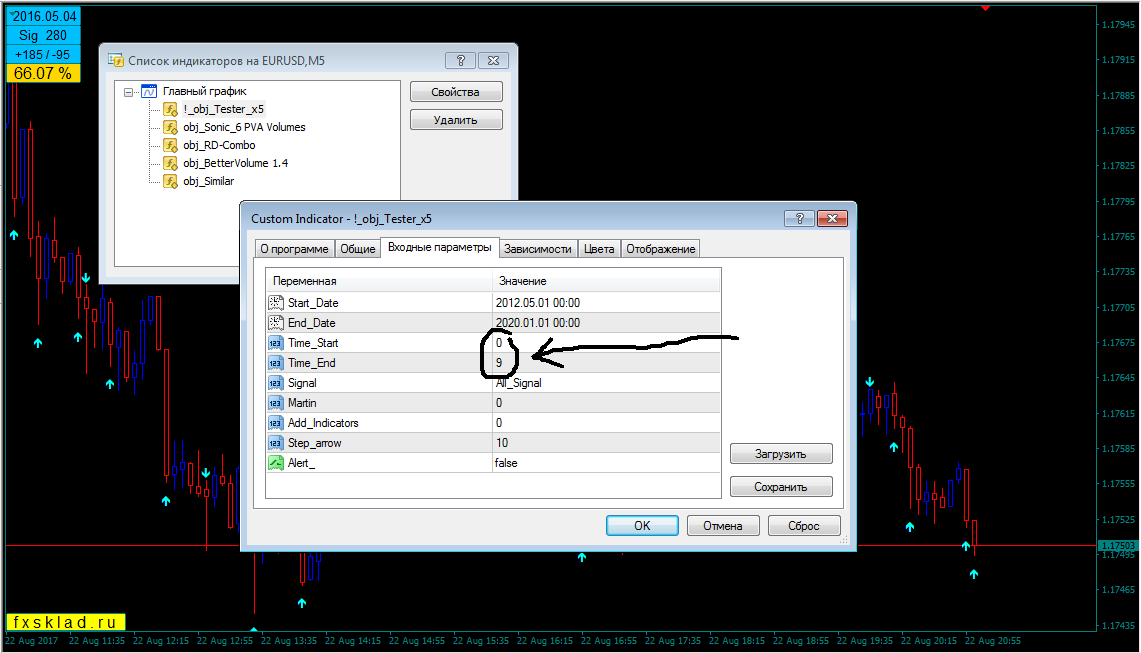Click the obj_BetterVolume 1.4 indicator icon

coord(170,163)
